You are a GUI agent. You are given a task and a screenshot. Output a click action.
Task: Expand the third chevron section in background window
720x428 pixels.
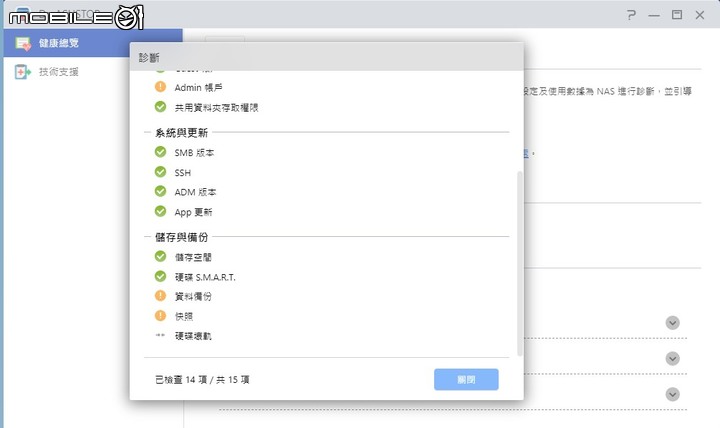[673, 394]
